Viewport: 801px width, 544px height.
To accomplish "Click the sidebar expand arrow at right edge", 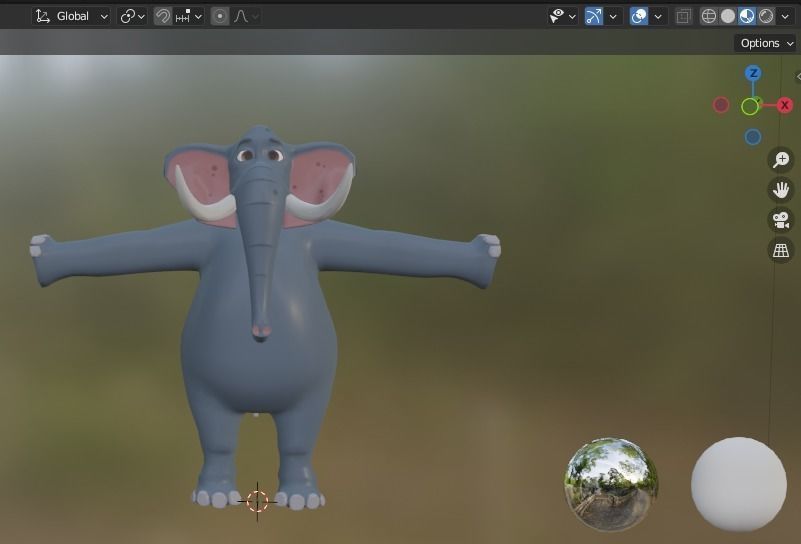I will pos(798,77).
